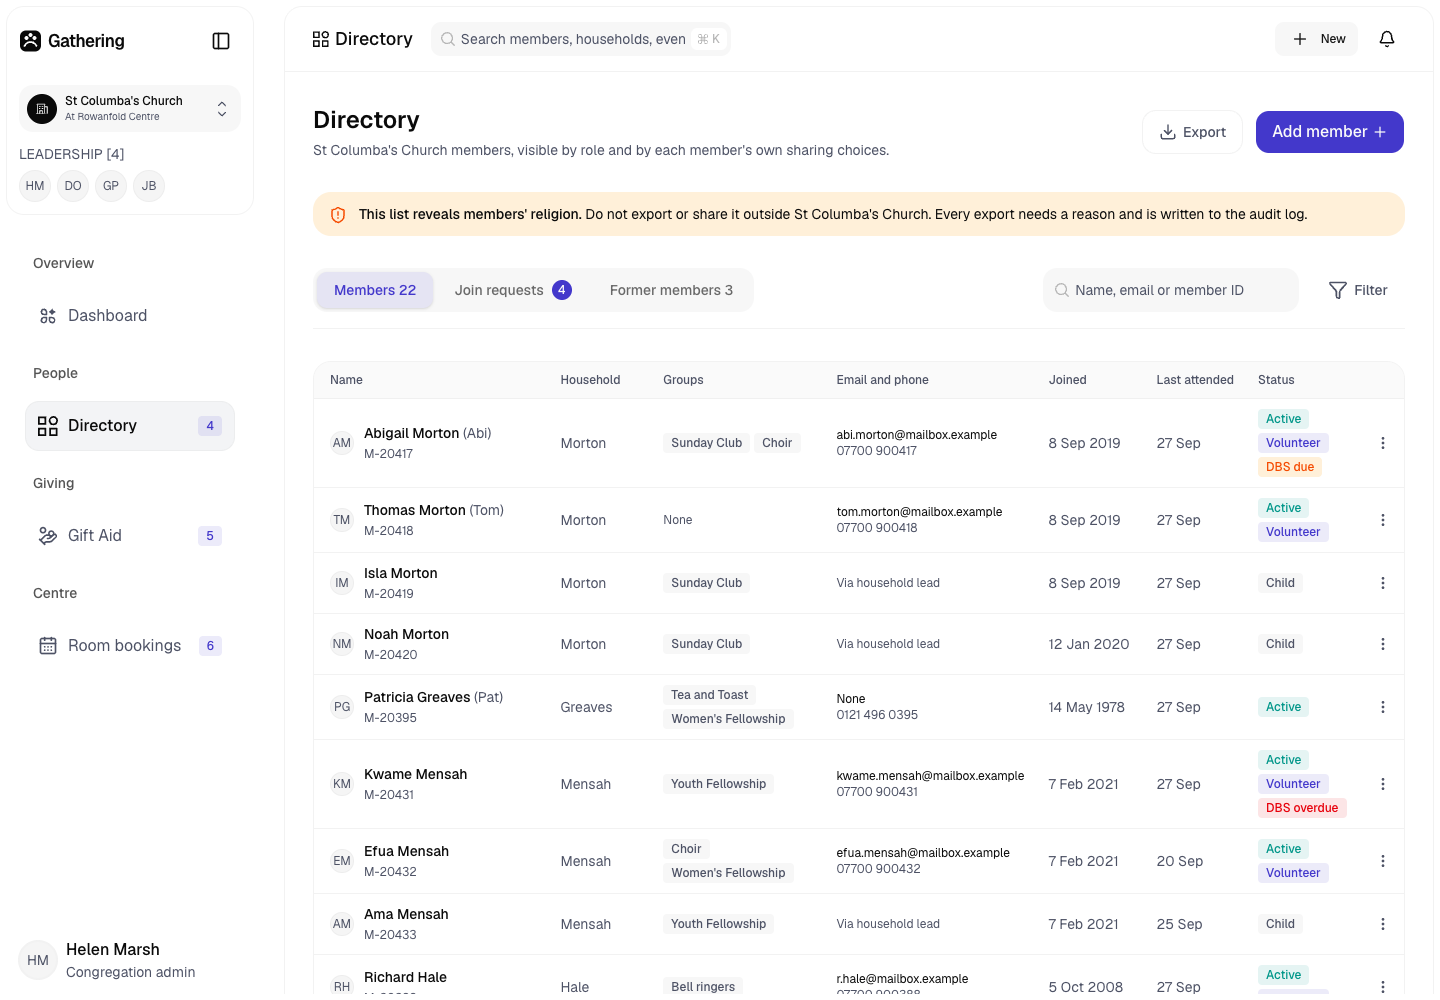This screenshot has width=1440, height=1000.
Task: Expand St Columba's Church switcher
Action: [130, 108]
